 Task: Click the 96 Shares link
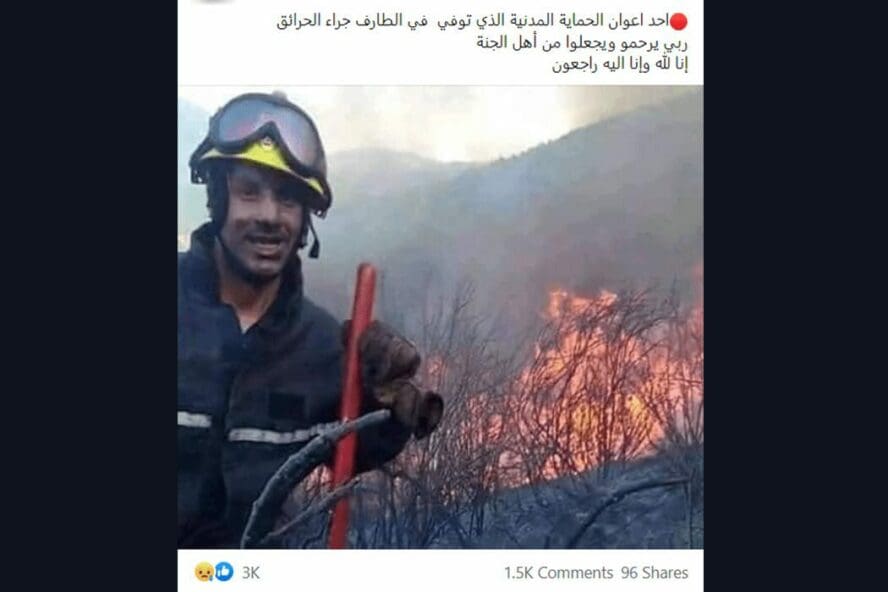click(x=654, y=573)
